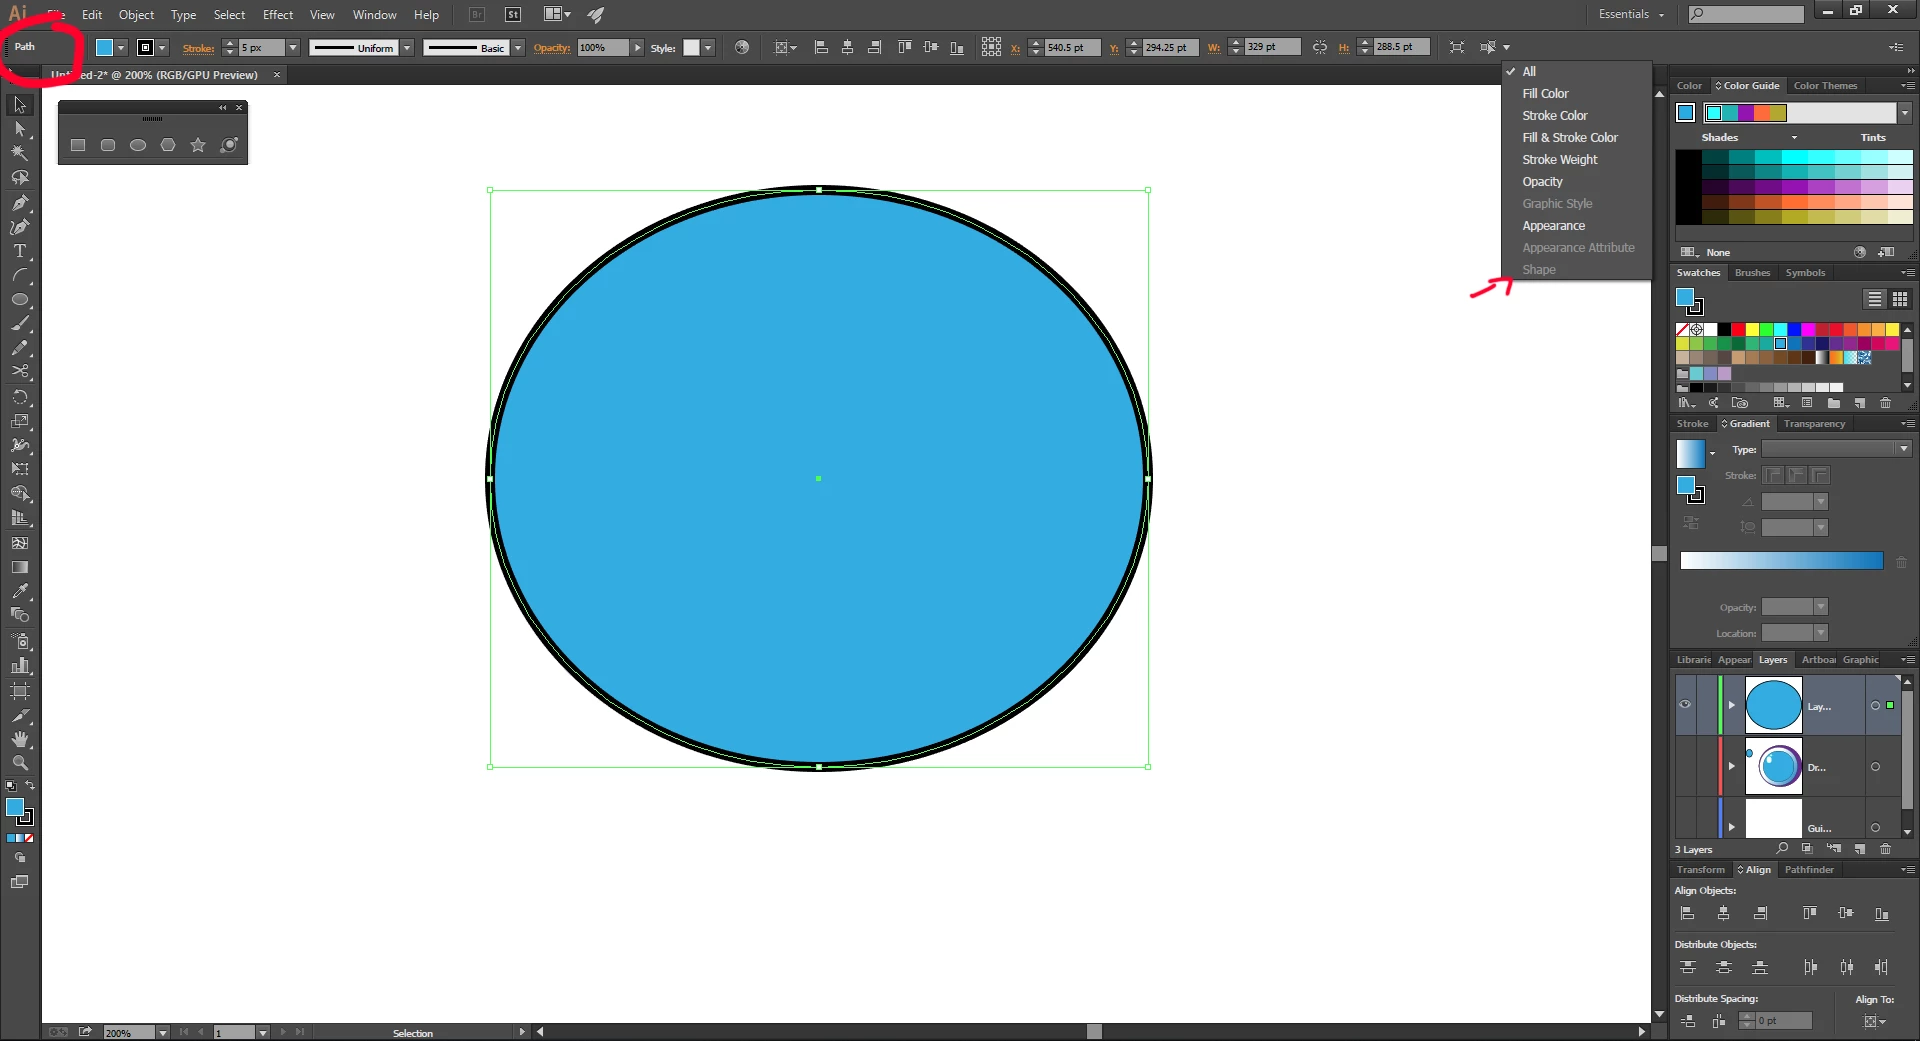Open Essentials workspace switcher
This screenshot has height=1041, width=1920.
coord(1631,14)
